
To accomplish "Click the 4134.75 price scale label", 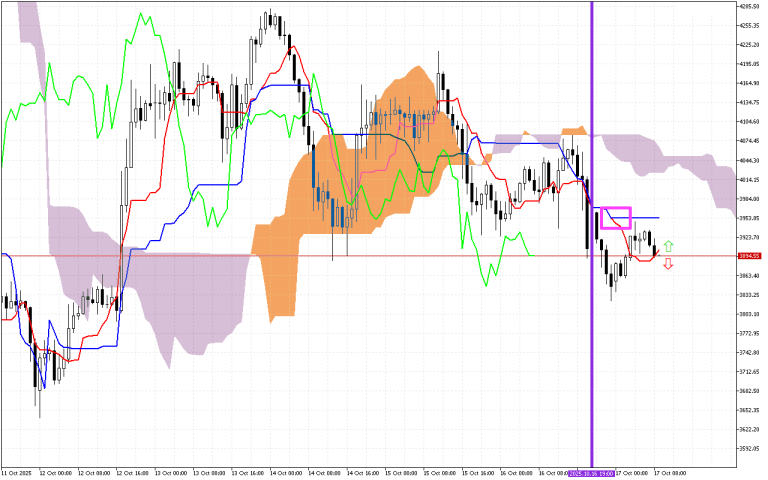I will (x=749, y=102).
